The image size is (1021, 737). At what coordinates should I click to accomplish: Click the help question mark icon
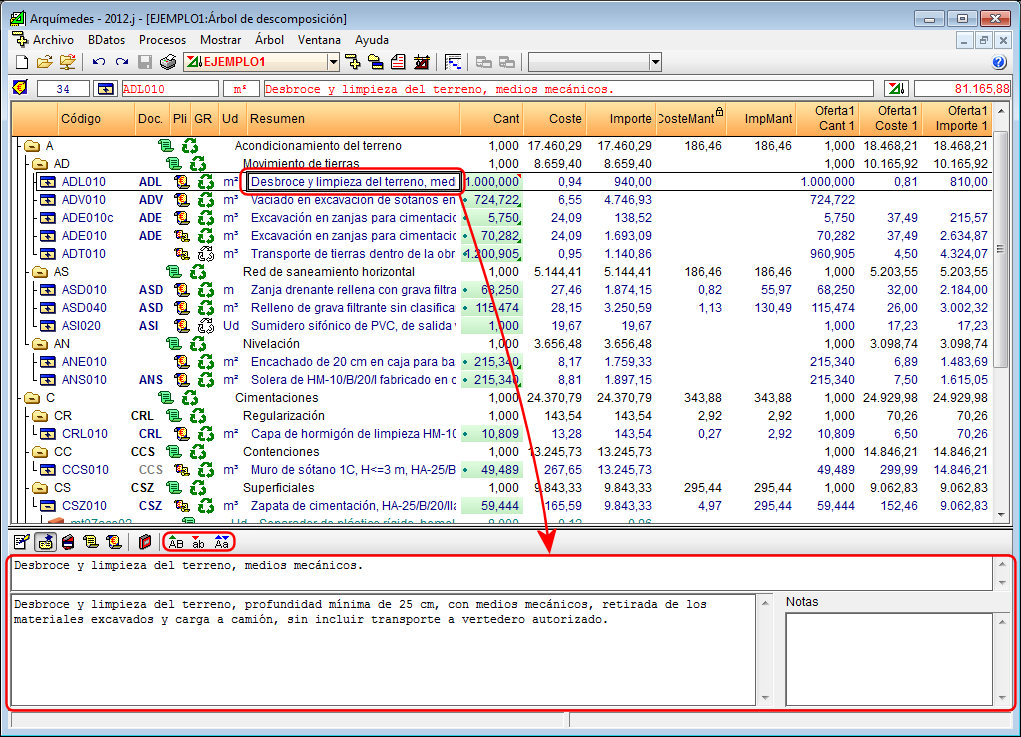click(999, 62)
